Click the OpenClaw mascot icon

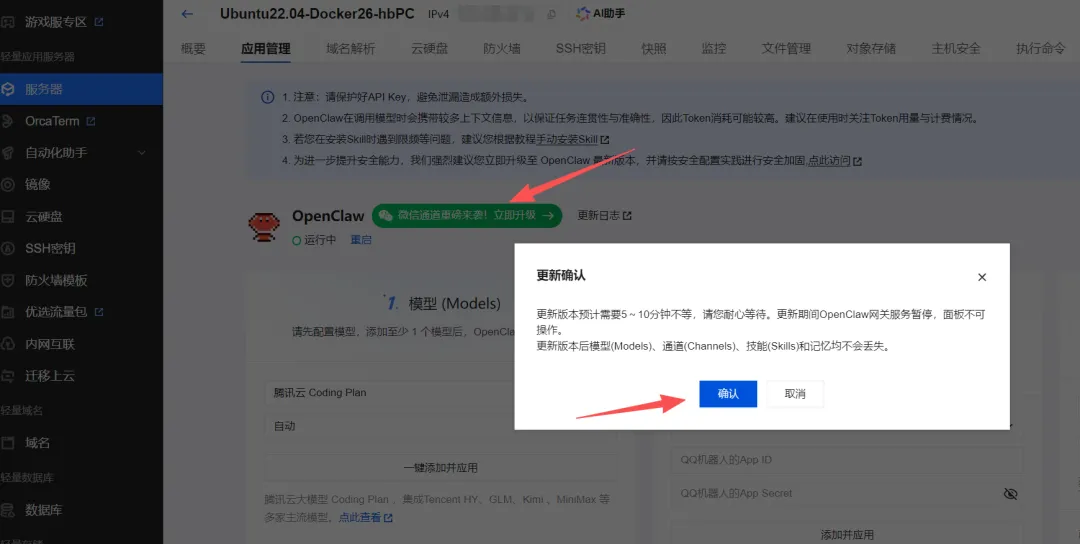tap(264, 227)
